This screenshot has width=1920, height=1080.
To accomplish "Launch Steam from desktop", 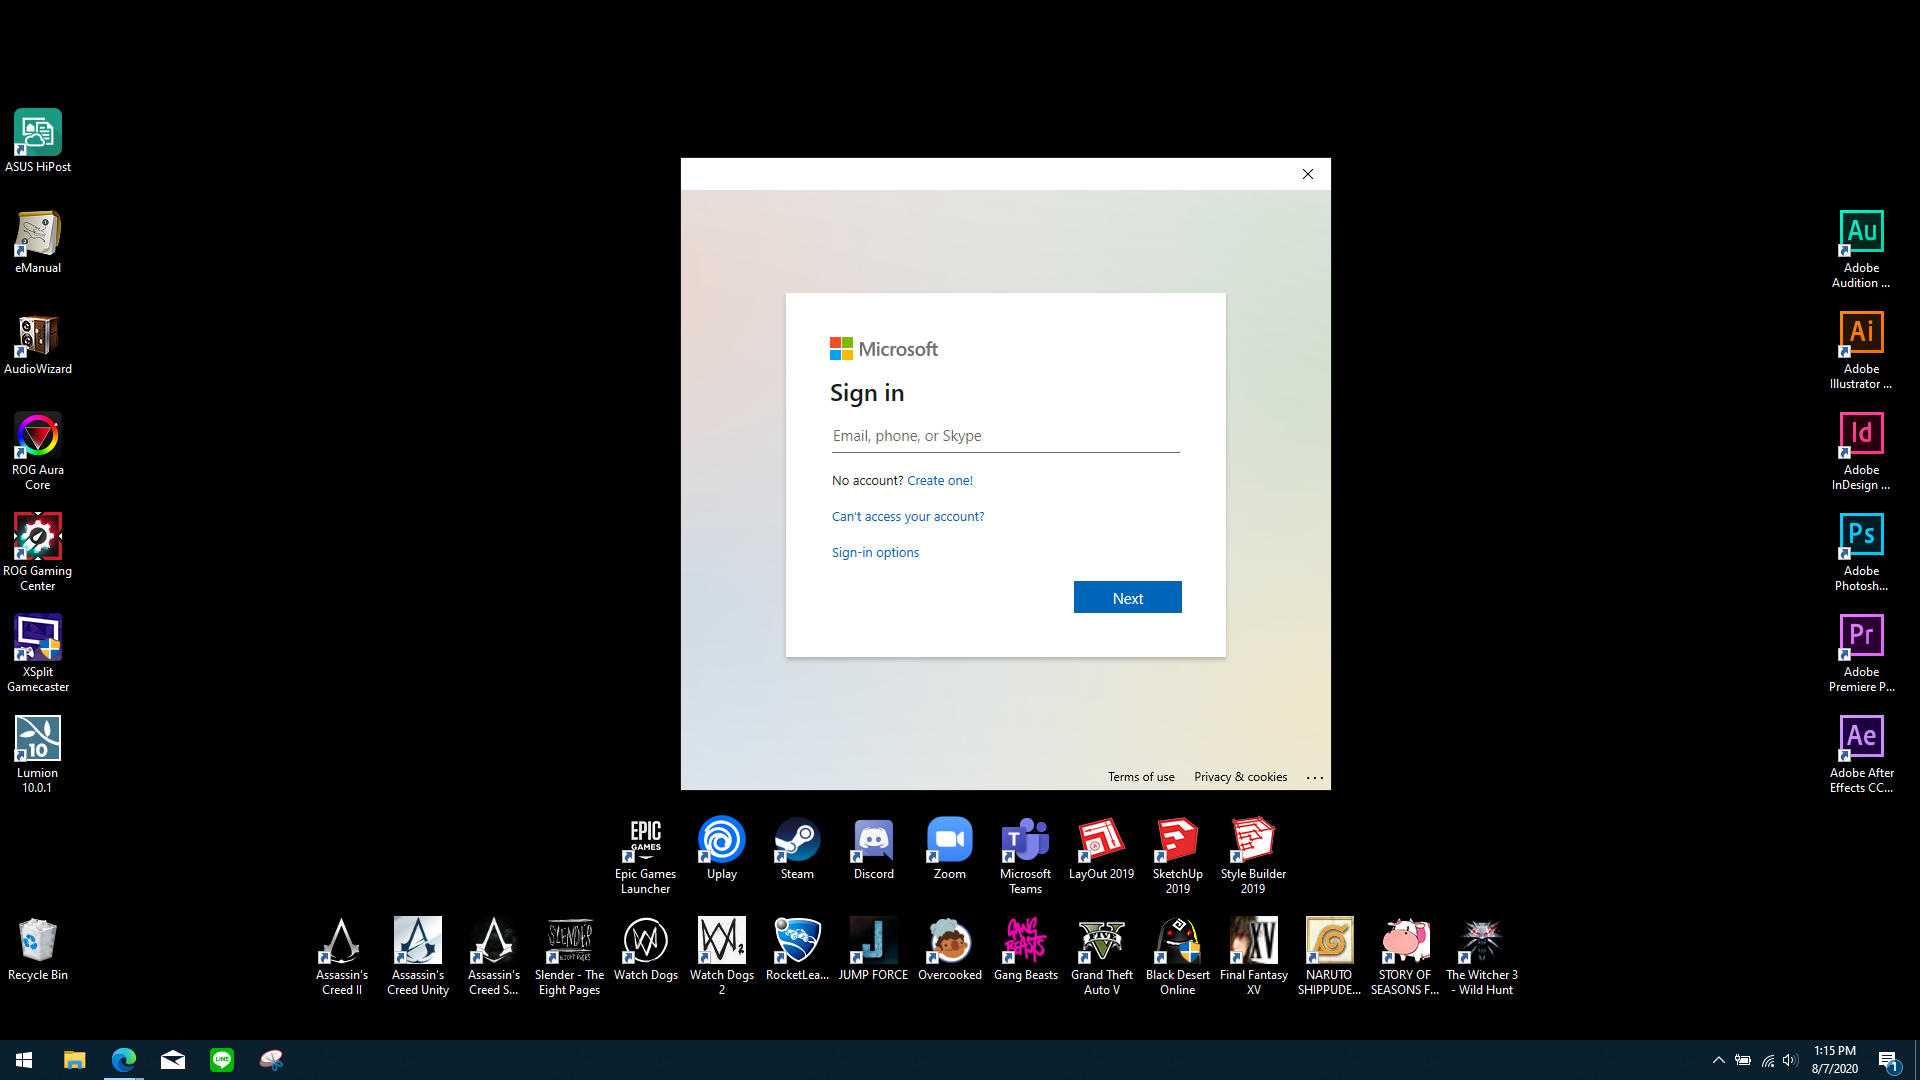I will (797, 848).
